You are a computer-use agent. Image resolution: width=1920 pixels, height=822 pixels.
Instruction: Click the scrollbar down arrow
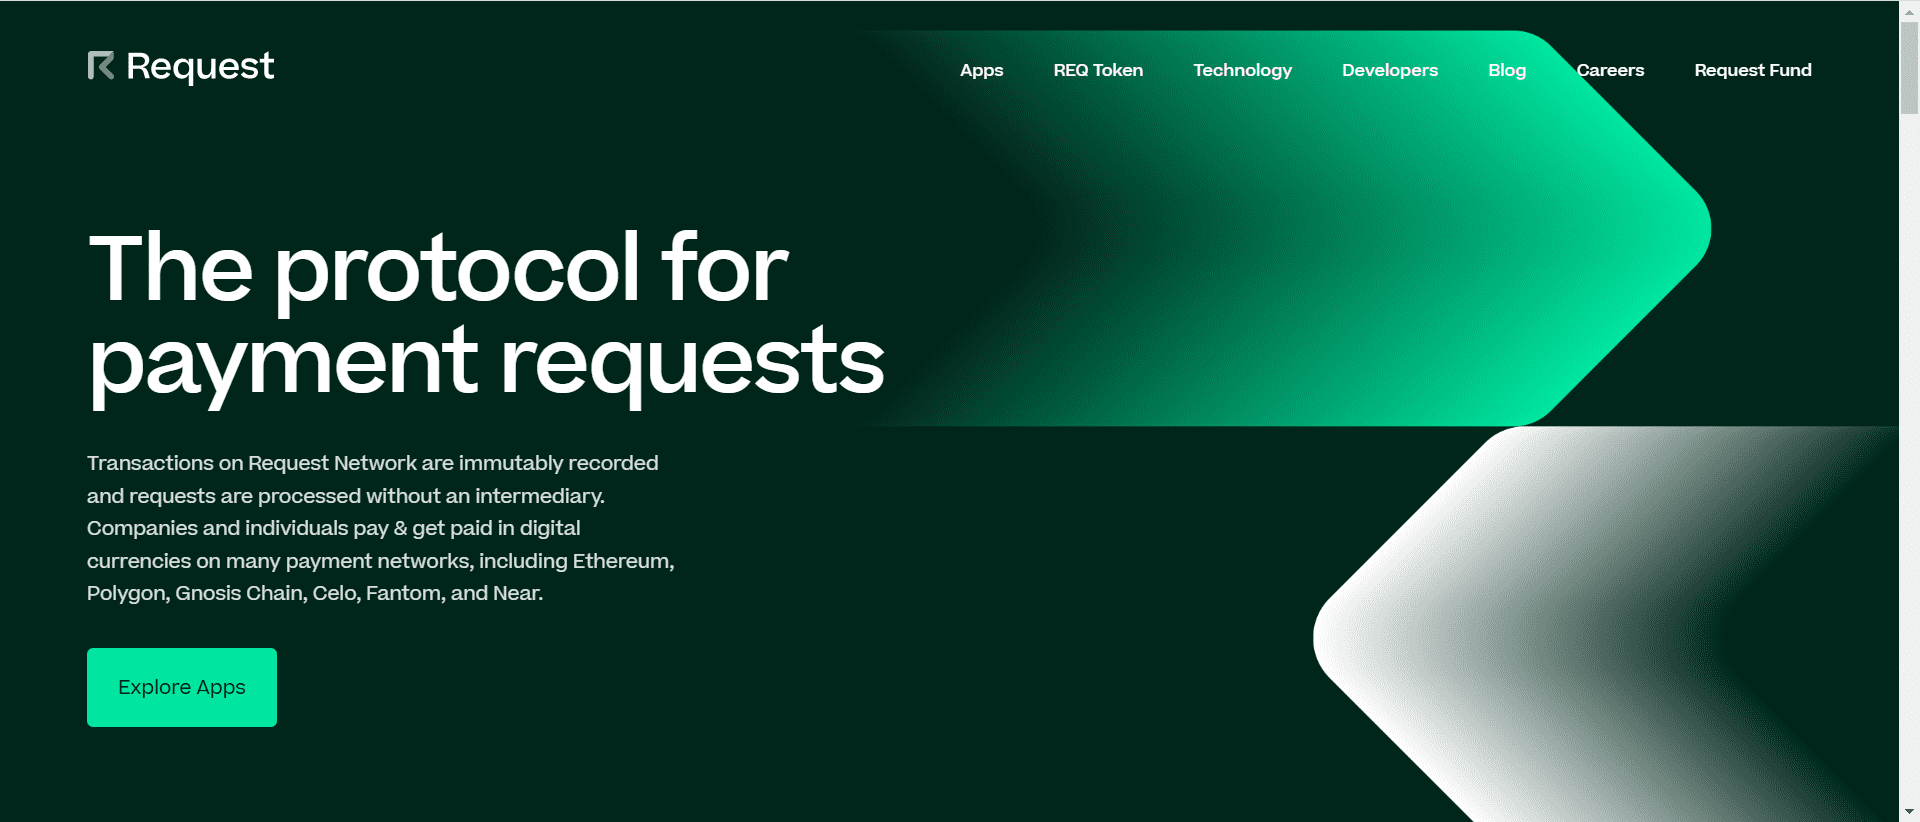point(1909,812)
